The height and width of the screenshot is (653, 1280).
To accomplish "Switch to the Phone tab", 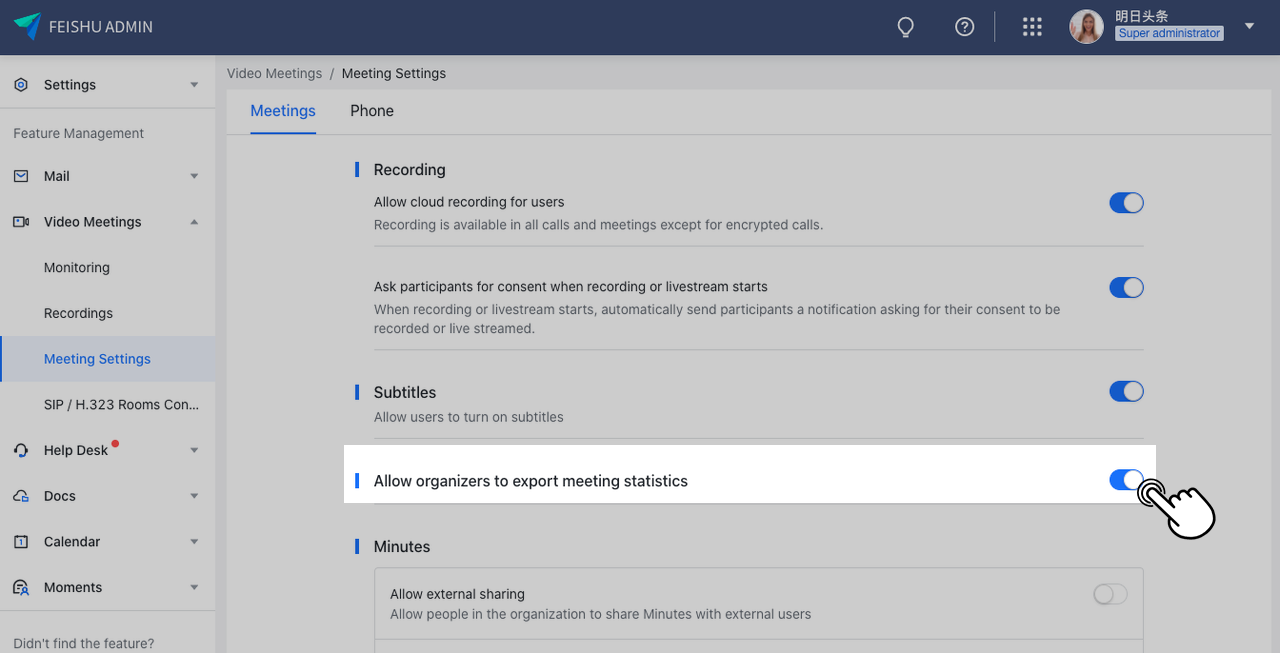I will [x=372, y=111].
